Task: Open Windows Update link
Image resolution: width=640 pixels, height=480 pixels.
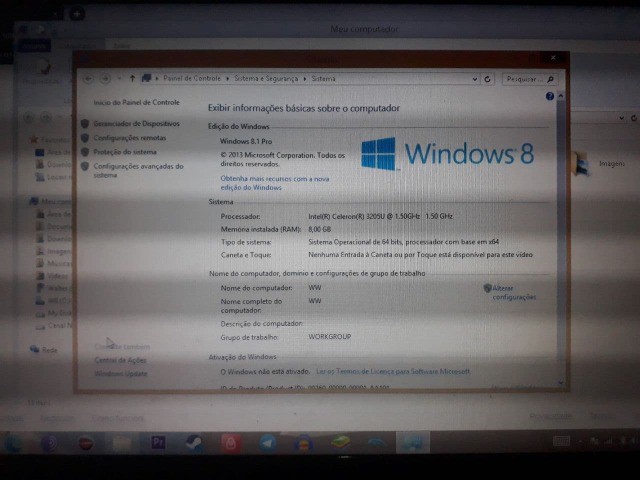Action: tap(121, 373)
